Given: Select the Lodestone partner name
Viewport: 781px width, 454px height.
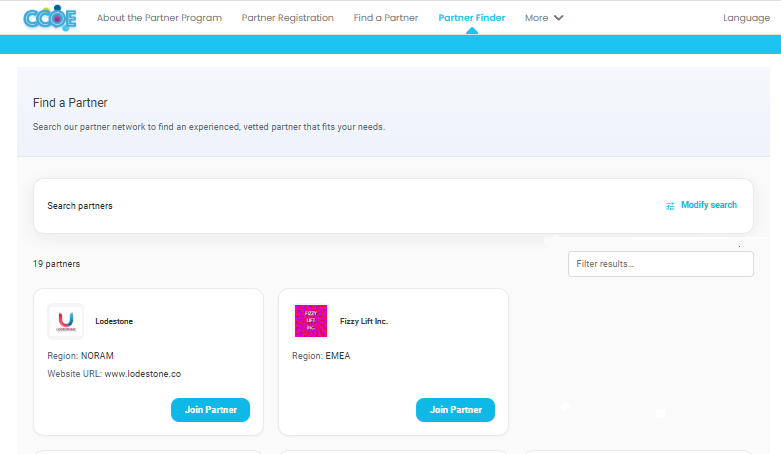Looking at the screenshot, I should [114, 321].
